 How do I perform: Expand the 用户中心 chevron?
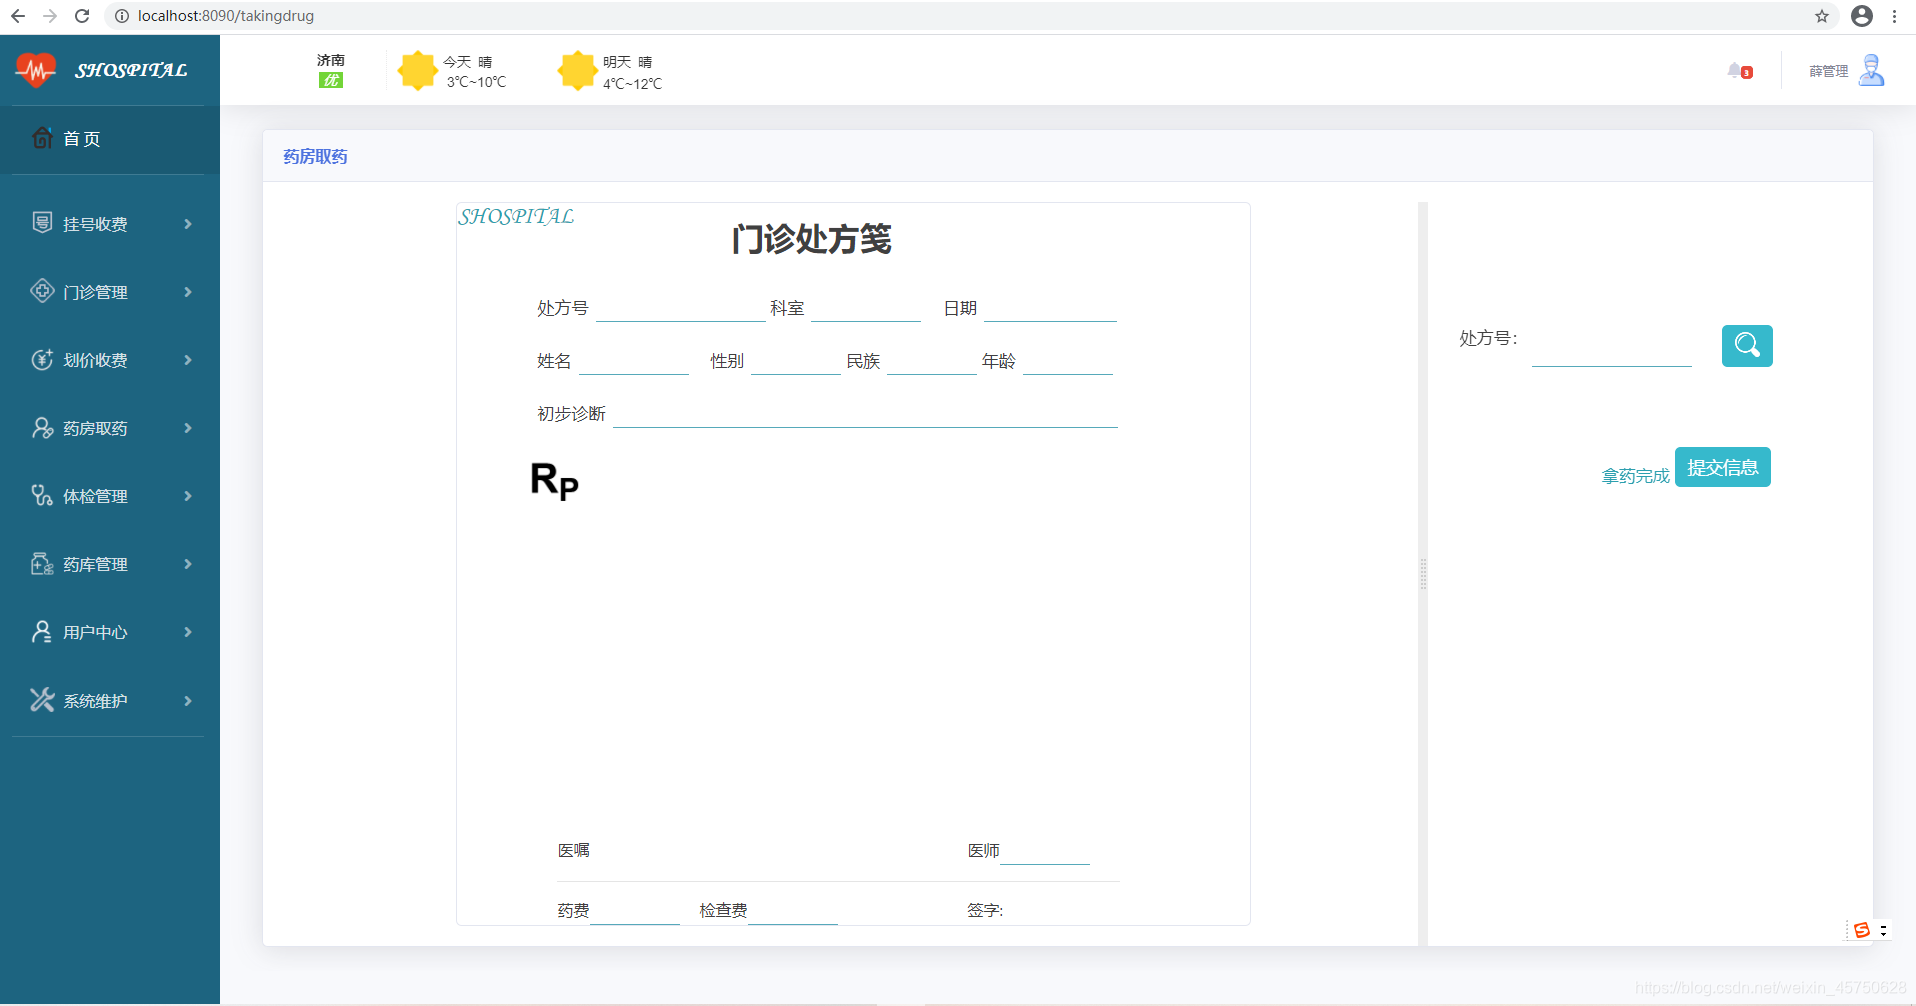point(188,632)
